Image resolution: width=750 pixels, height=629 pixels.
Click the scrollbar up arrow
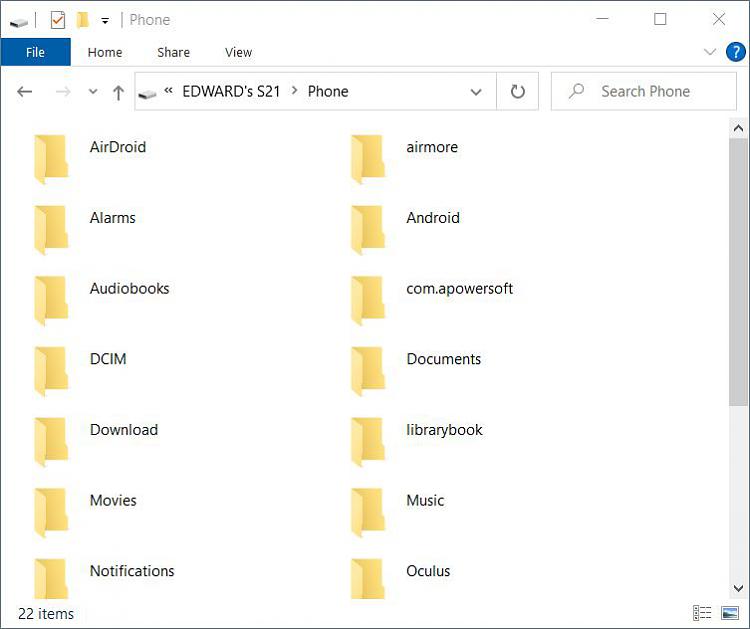[x=738, y=128]
